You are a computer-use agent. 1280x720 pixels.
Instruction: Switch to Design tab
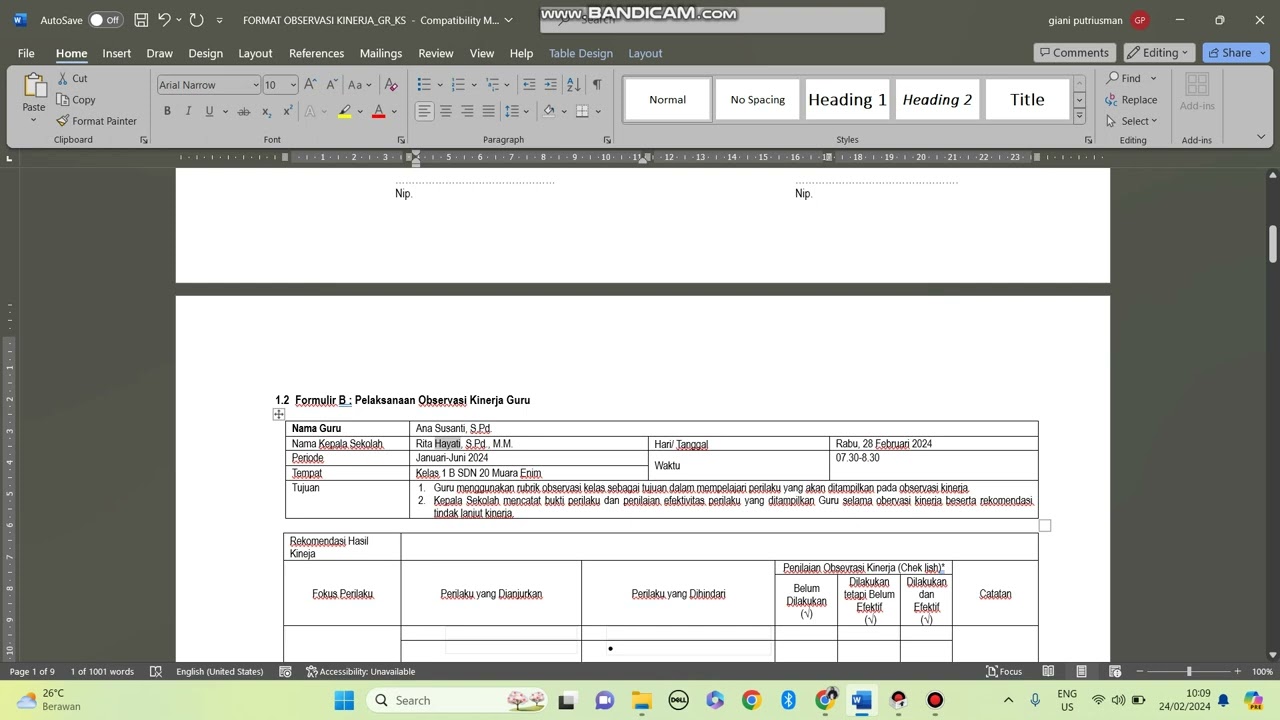pos(205,53)
